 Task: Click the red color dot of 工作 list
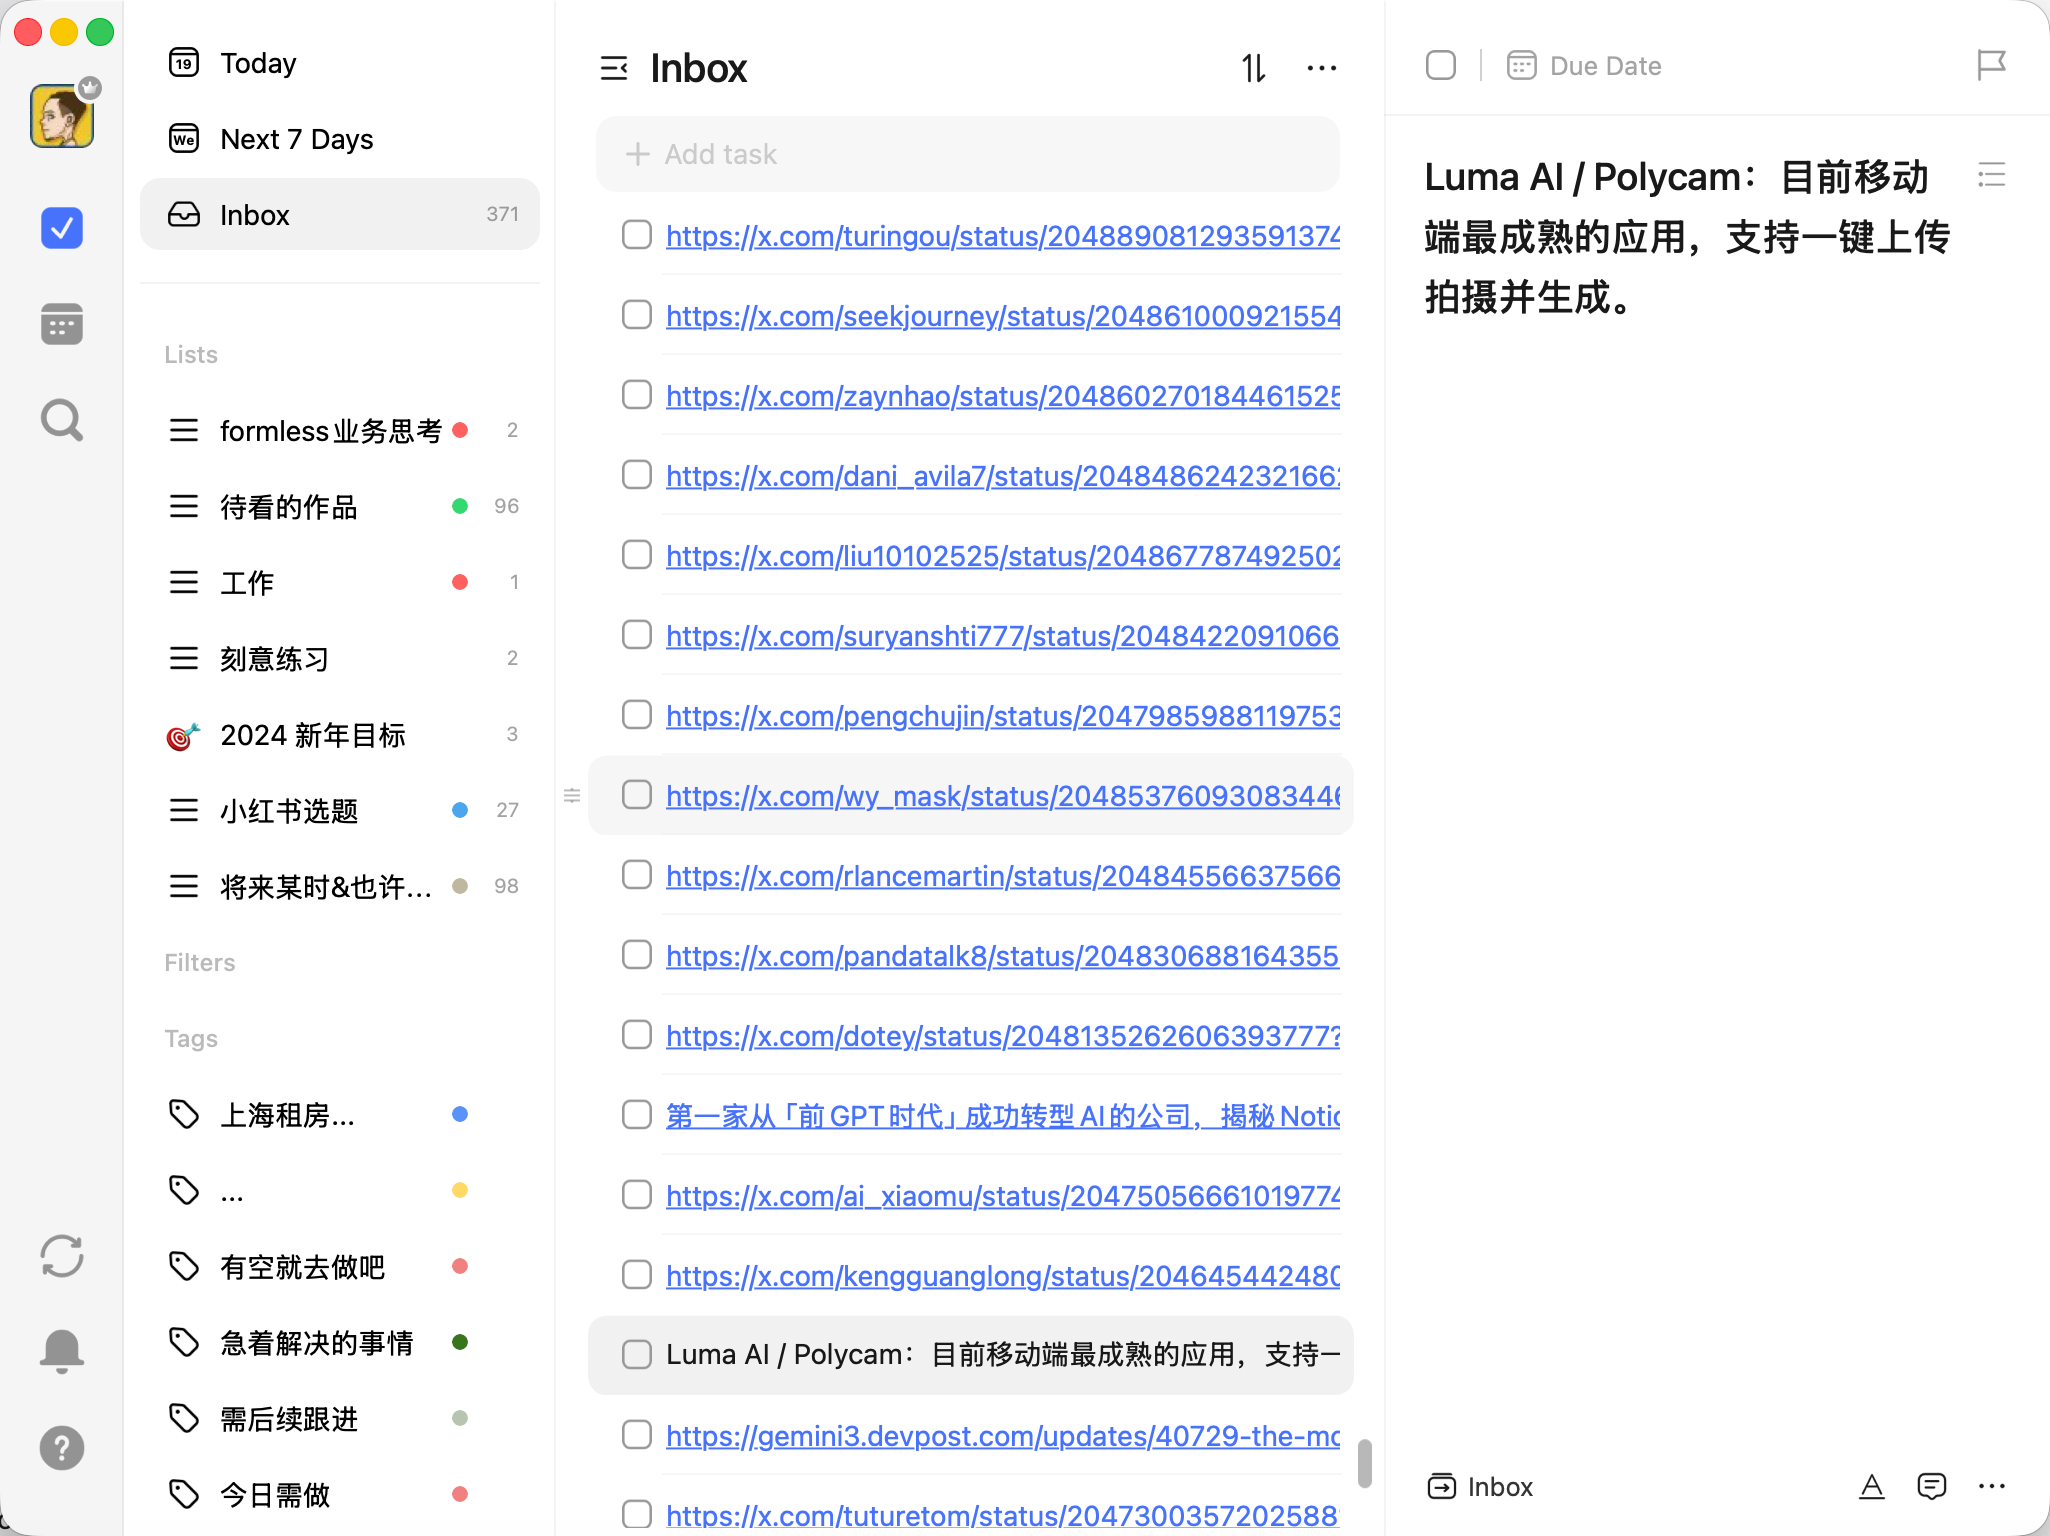point(460,582)
